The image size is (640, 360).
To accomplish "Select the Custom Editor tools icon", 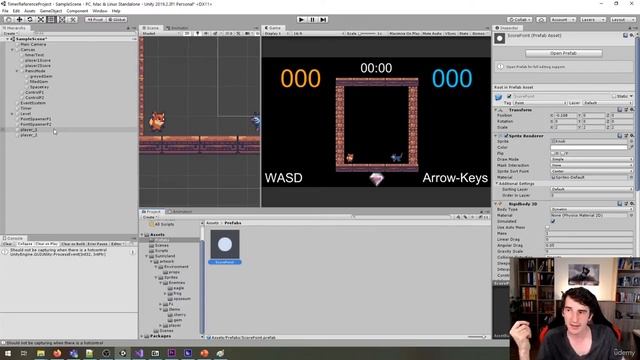I will tap(72, 20).
